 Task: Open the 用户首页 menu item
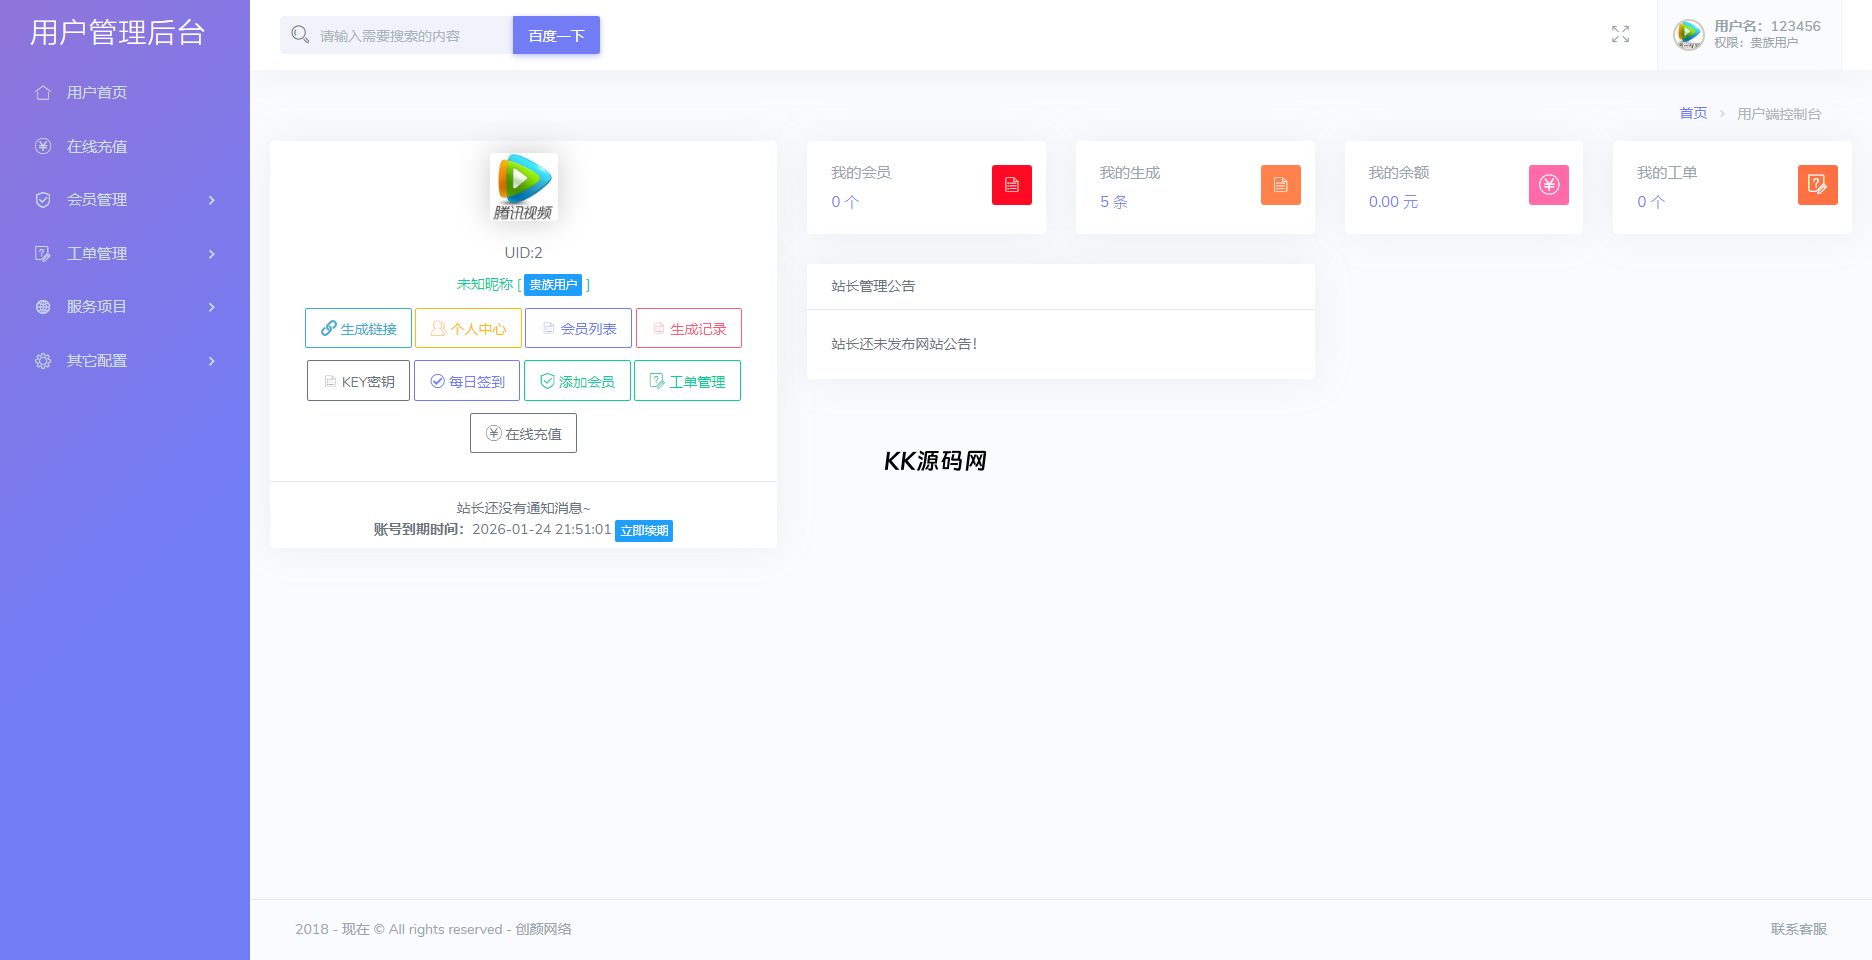click(96, 92)
